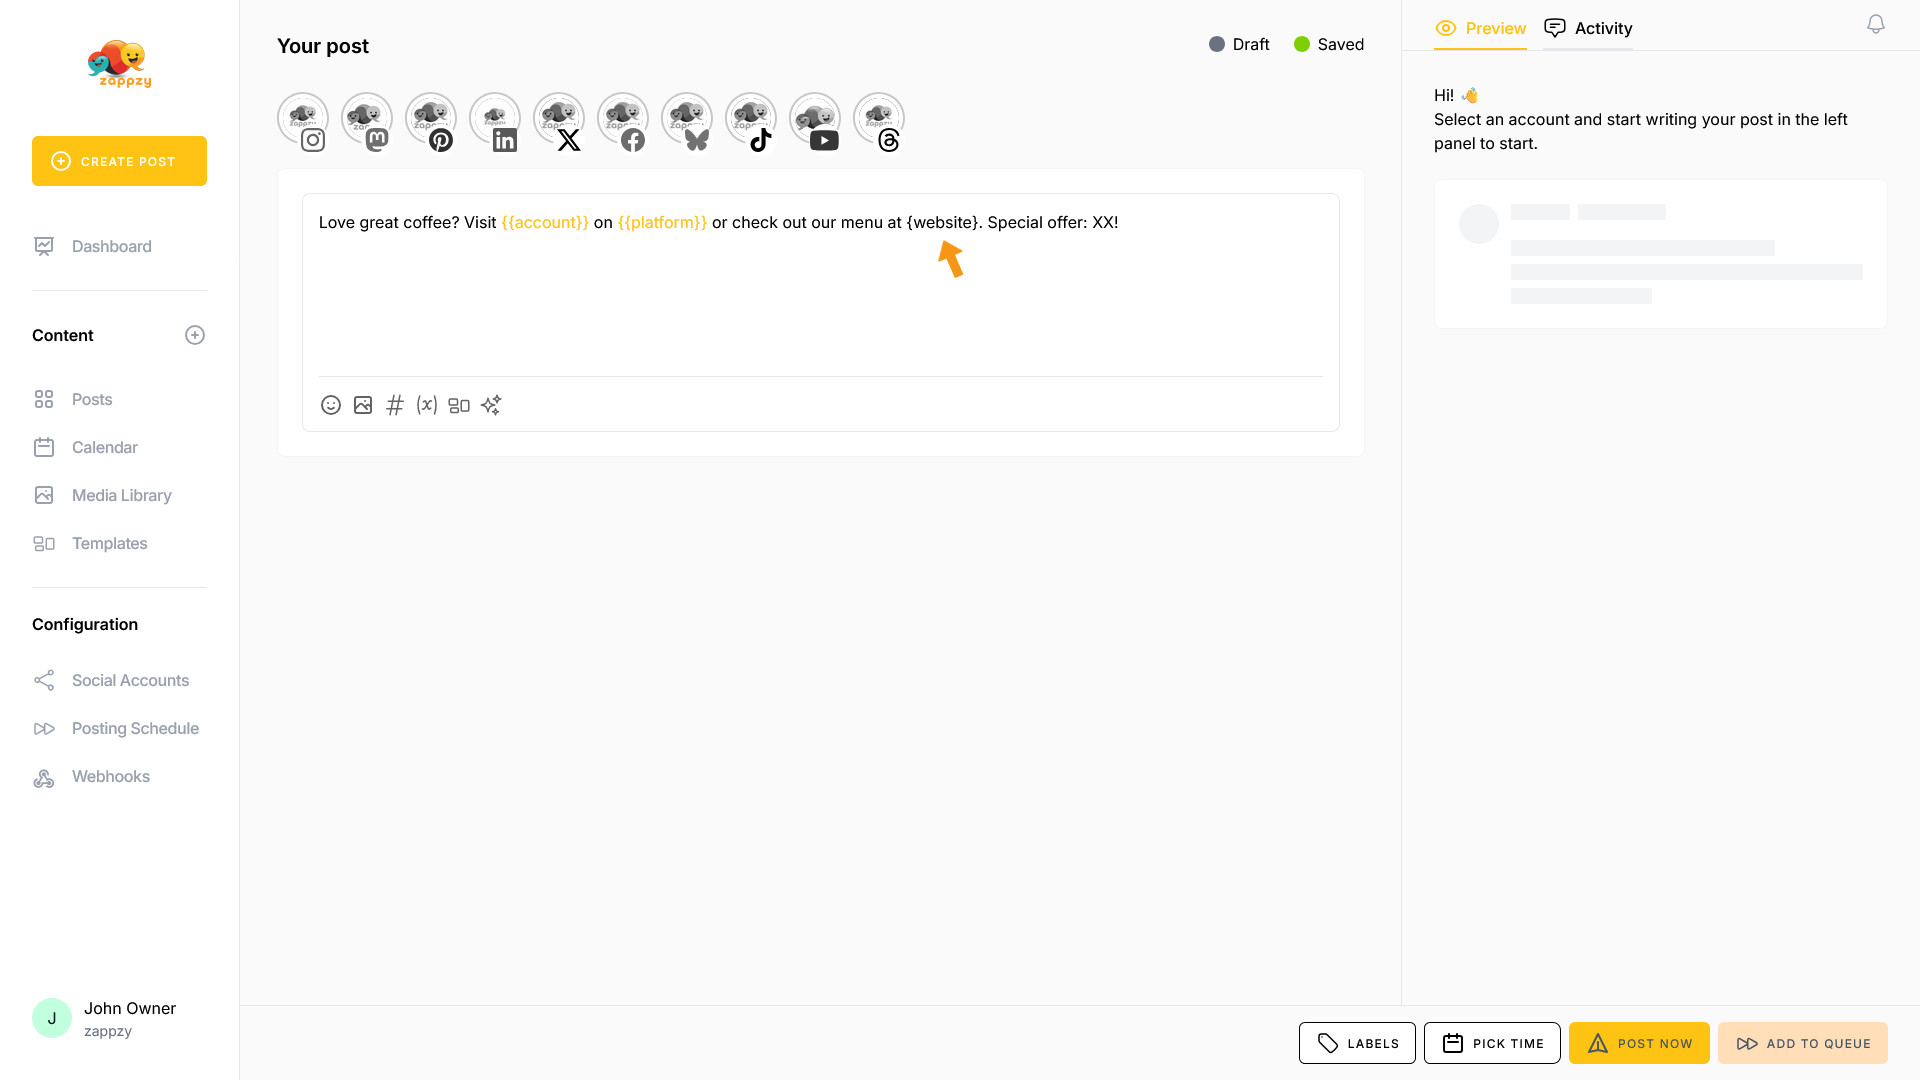
Task: Toggle the YouTube account selection
Action: click(815, 120)
